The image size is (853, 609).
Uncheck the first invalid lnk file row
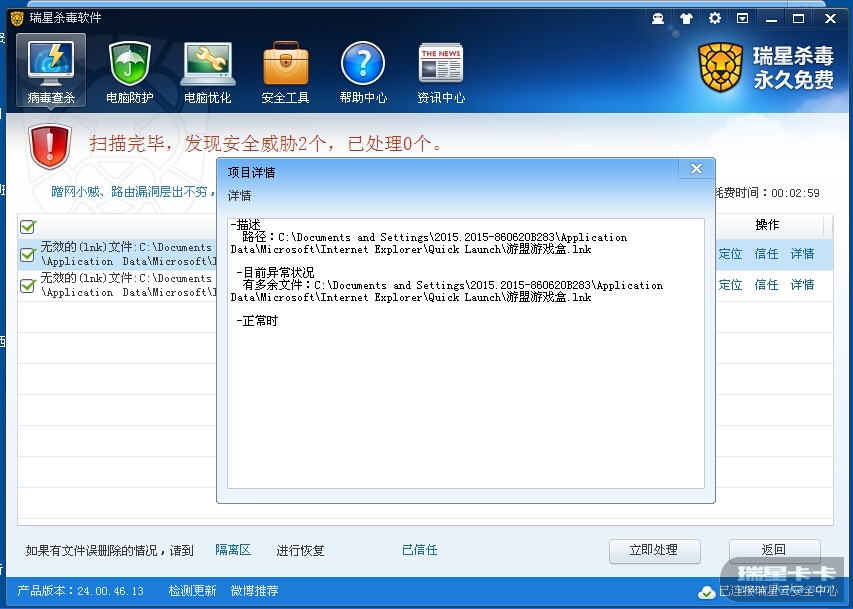tap(28, 254)
